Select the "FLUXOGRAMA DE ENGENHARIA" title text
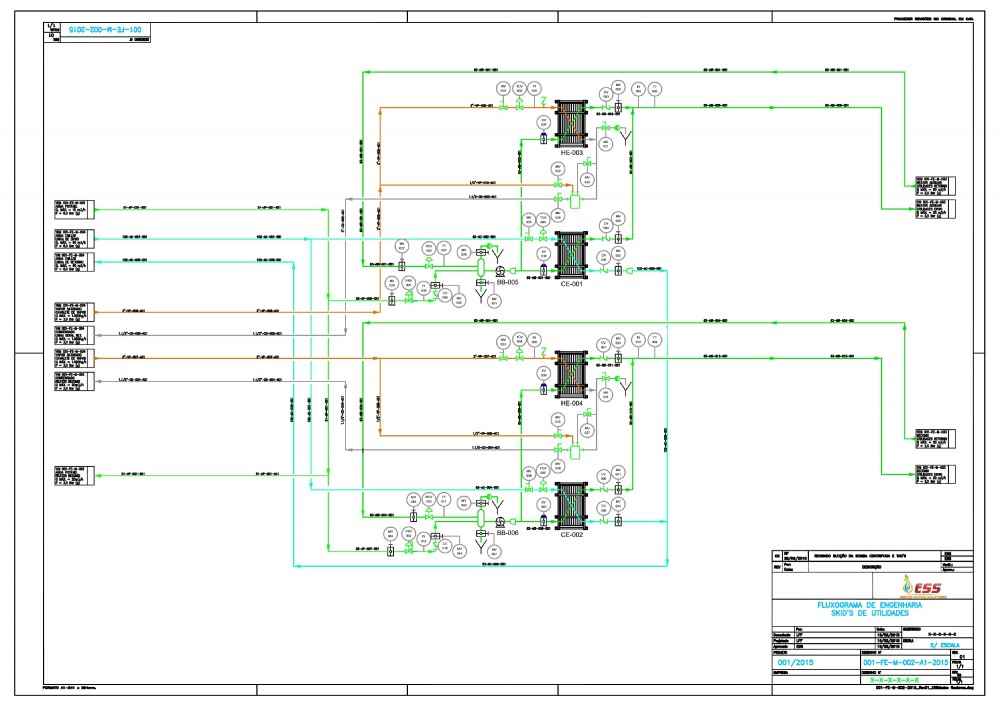 click(868, 605)
